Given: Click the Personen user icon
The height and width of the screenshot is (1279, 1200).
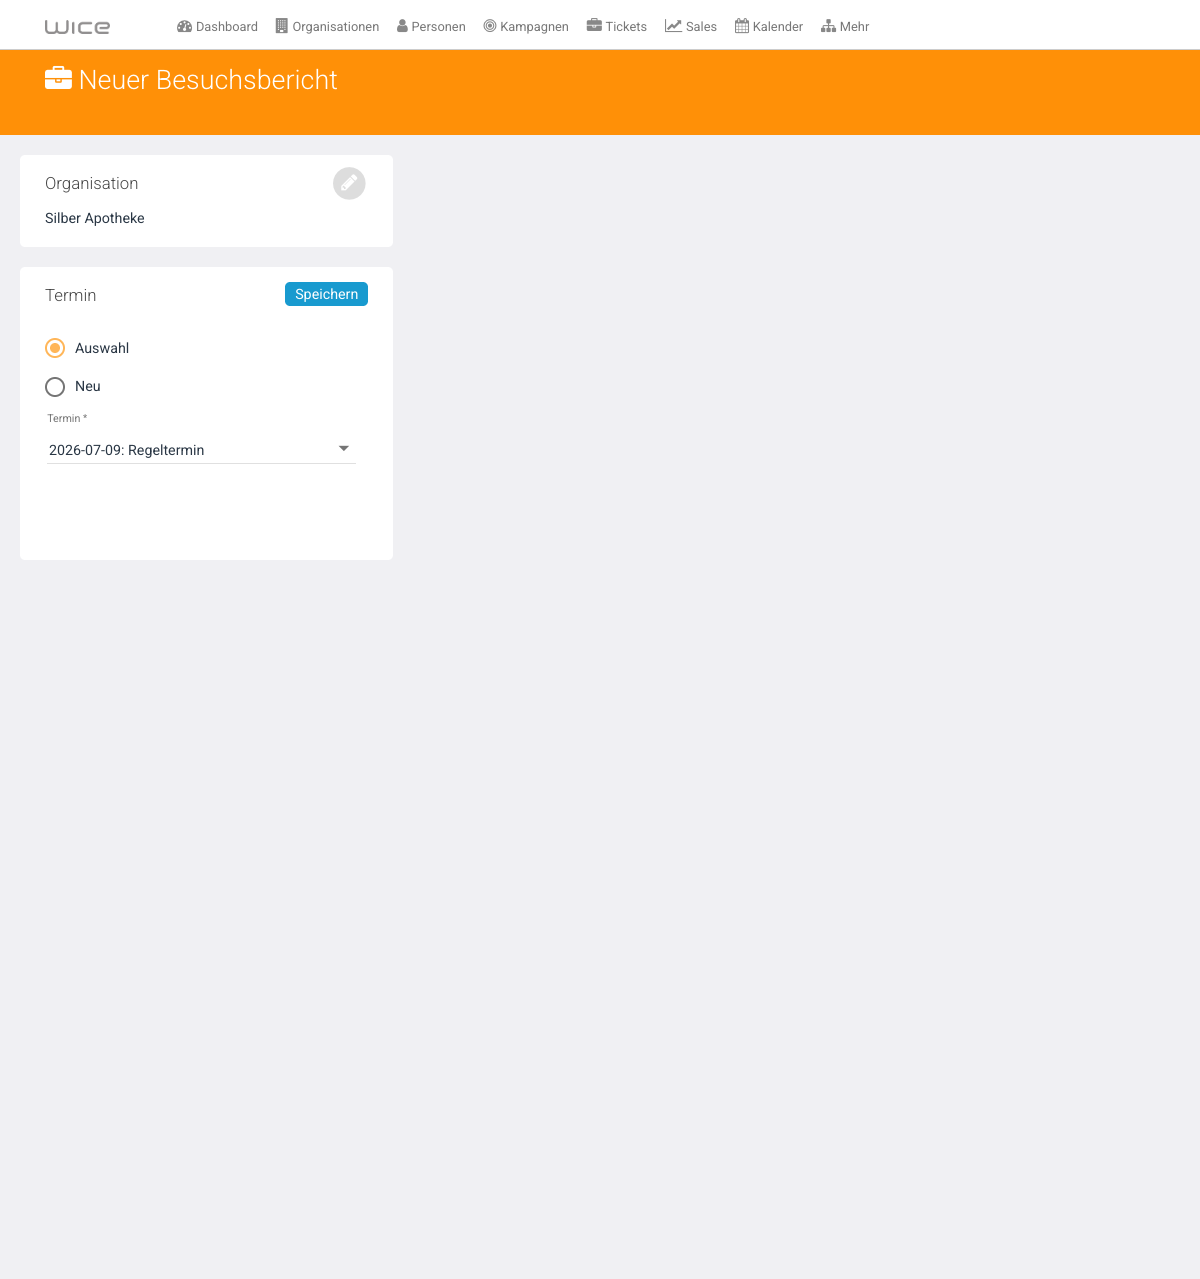Looking at the screenshot, I should pyautogui.click(x=402, y=26).
